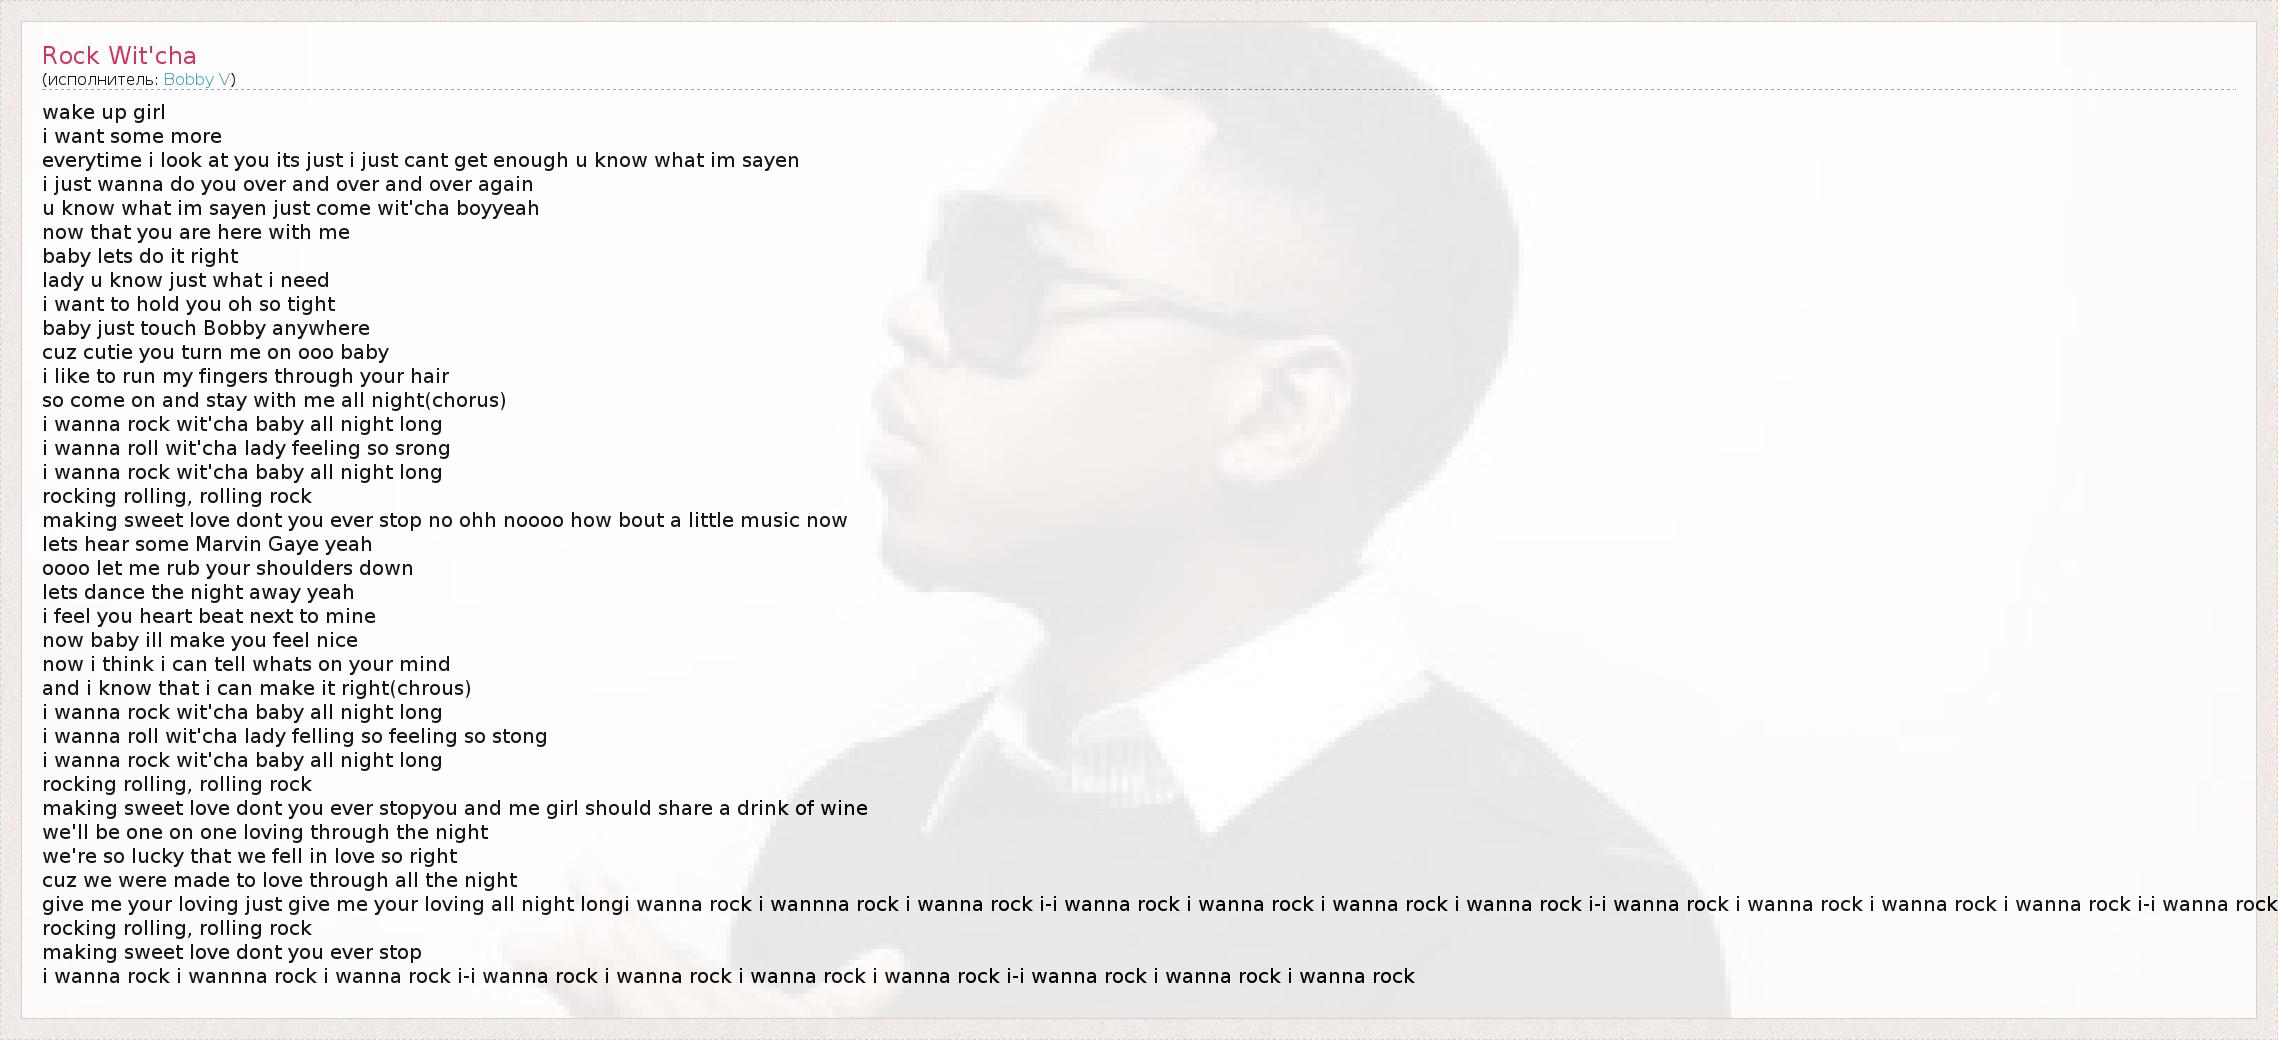Click the 'lets dance the night away yeah' line
2278x1040 pixels.
tap(198, 592)
